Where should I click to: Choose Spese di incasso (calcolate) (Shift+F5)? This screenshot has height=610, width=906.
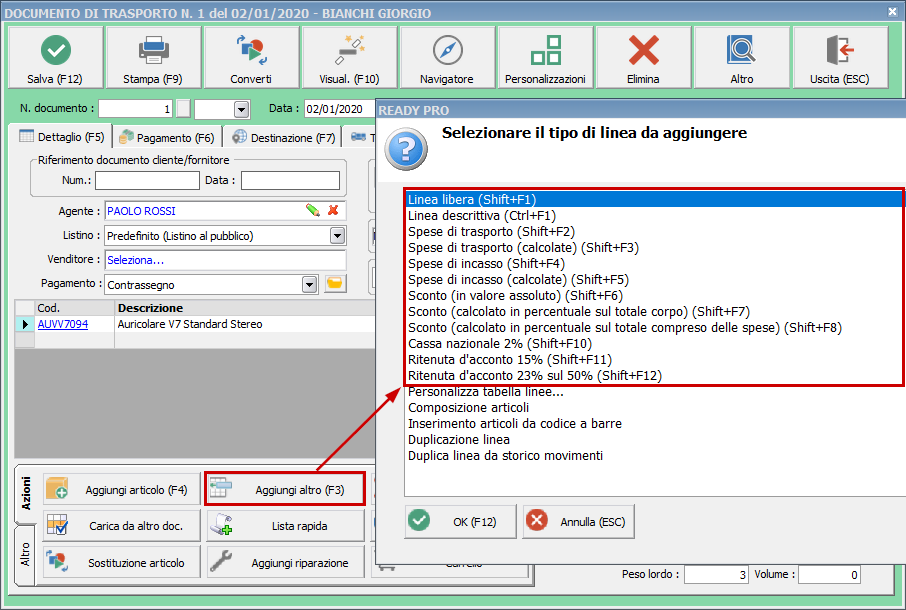655,280
